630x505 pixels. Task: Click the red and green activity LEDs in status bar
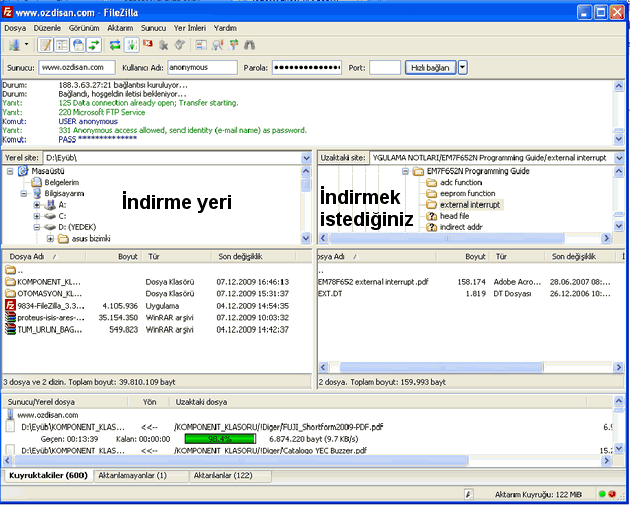(x=607, y=494)
